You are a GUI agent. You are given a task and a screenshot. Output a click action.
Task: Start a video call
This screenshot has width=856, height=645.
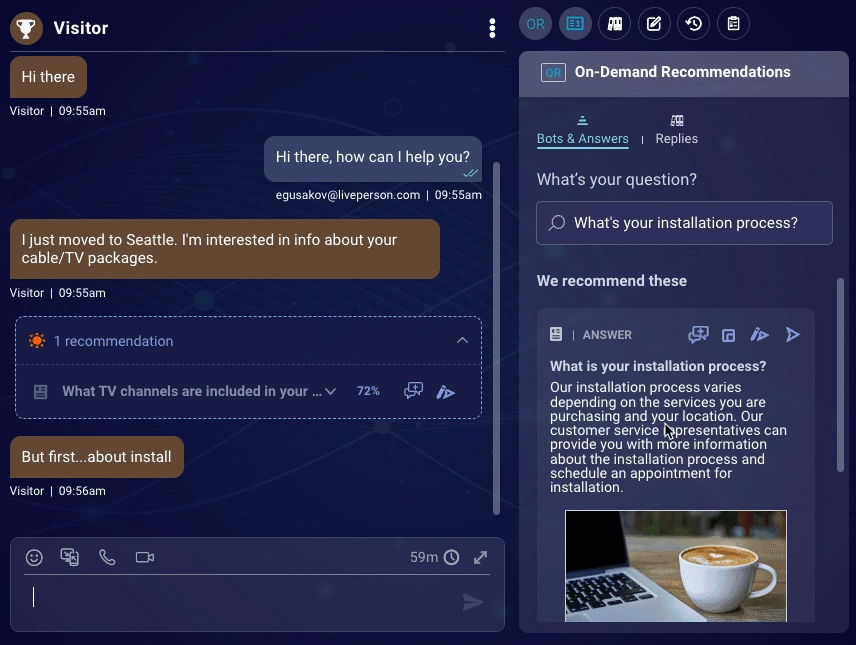[145, 558]
